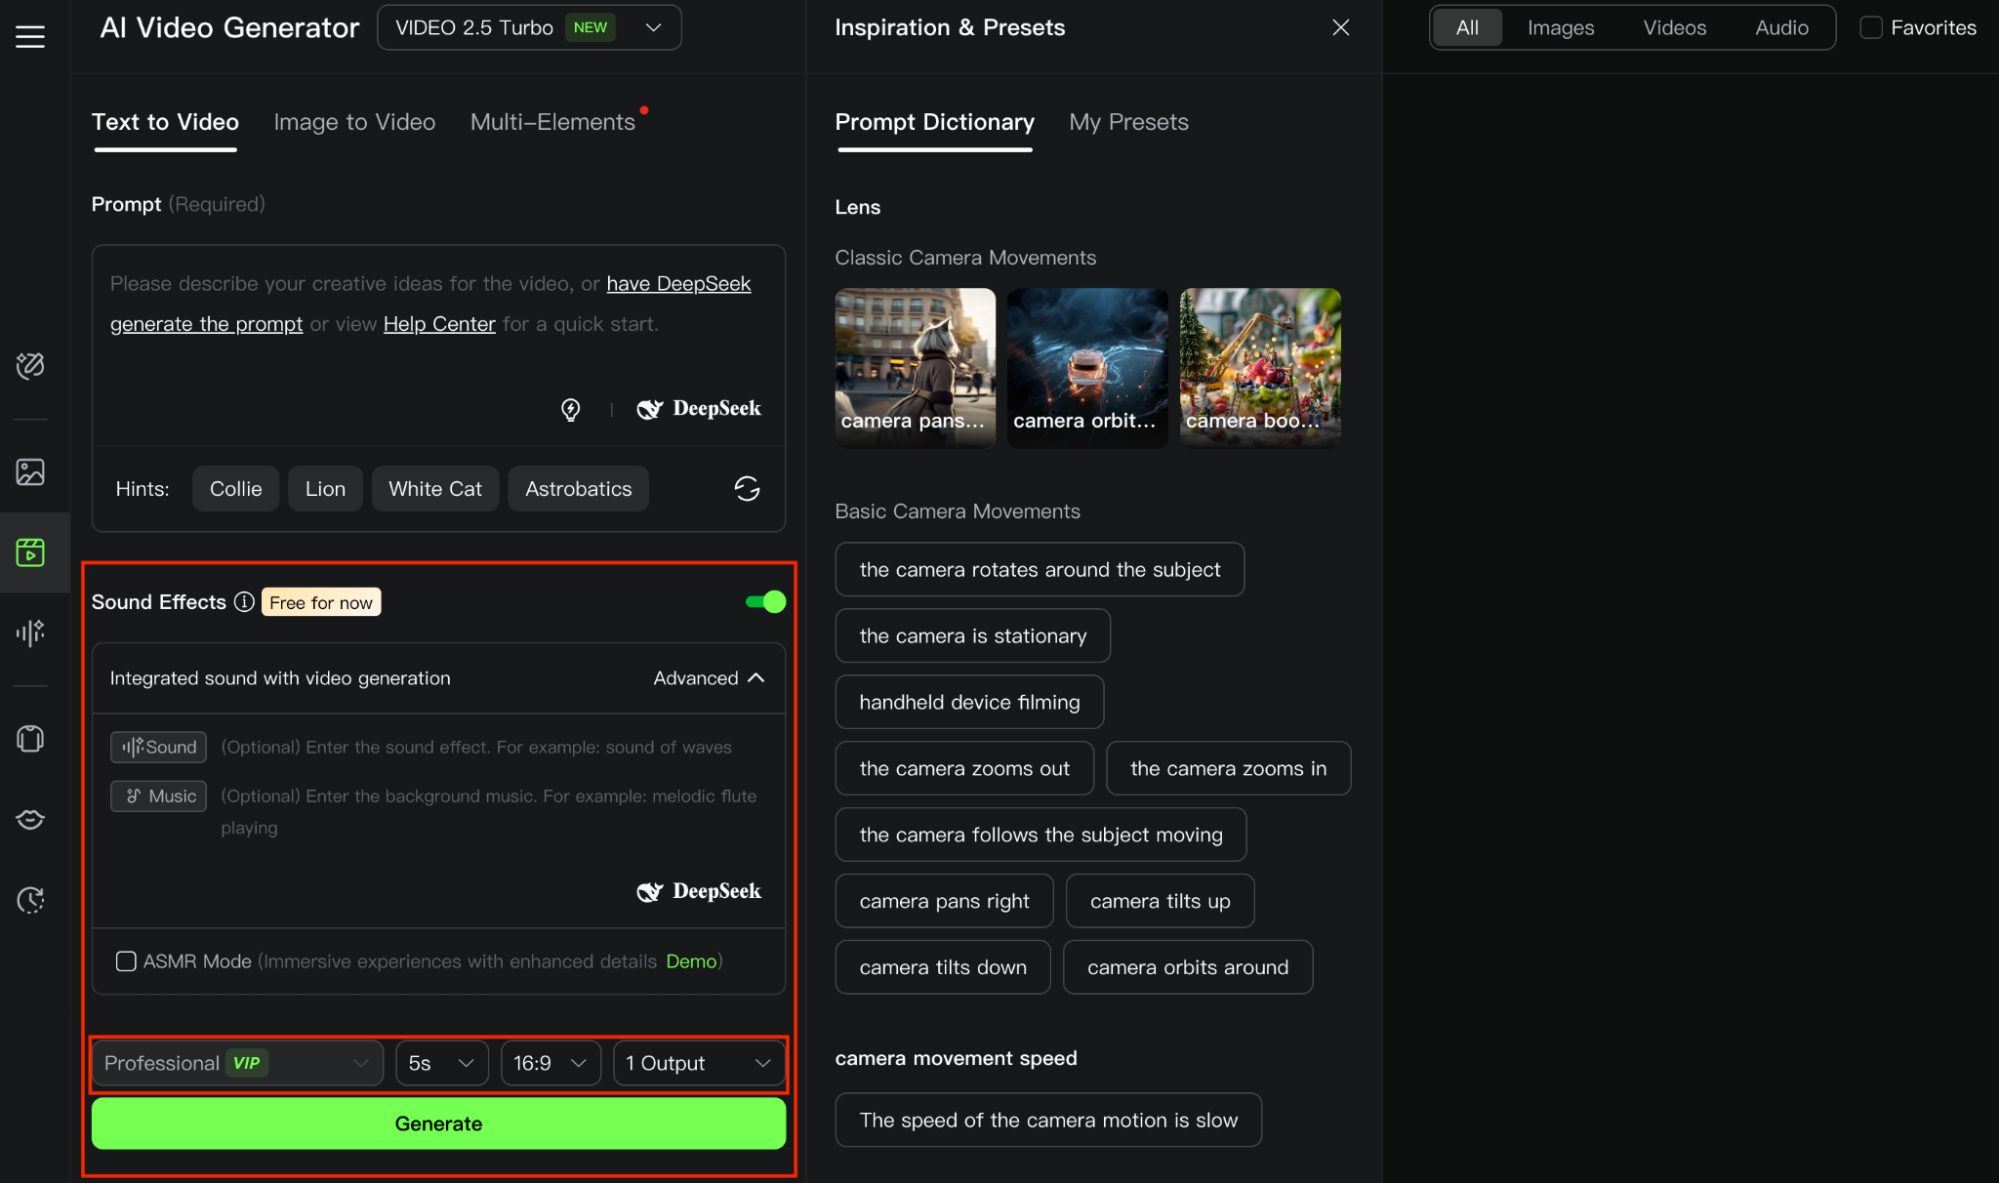
Task: Toggle the Sound Effects switch off
Action: (x=766, y=602)
